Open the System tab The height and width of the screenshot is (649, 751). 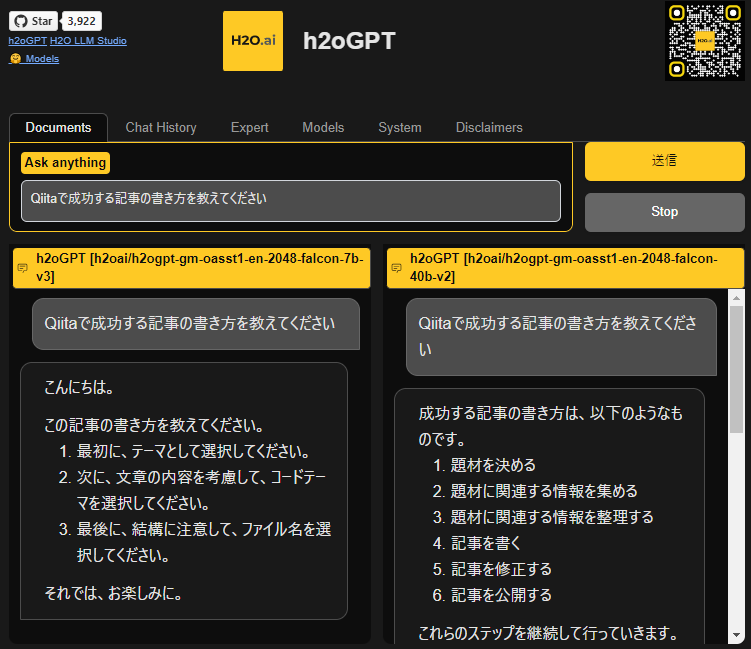tap(400, 127)
